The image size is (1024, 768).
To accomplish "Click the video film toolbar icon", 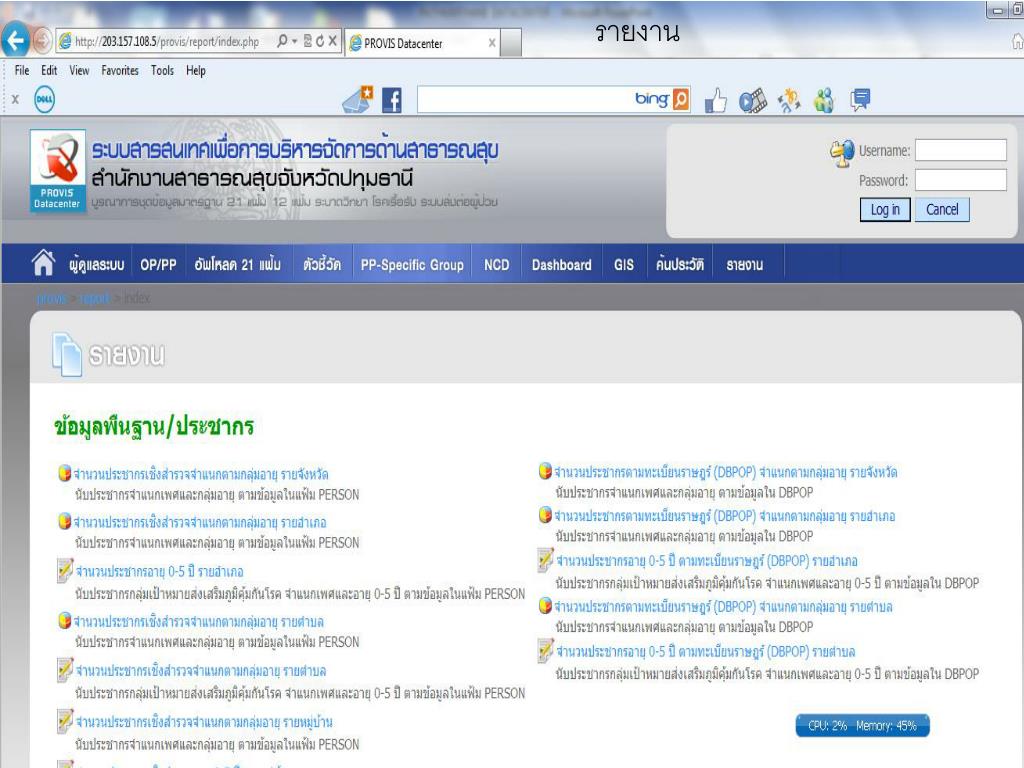I will pos(752,101).
